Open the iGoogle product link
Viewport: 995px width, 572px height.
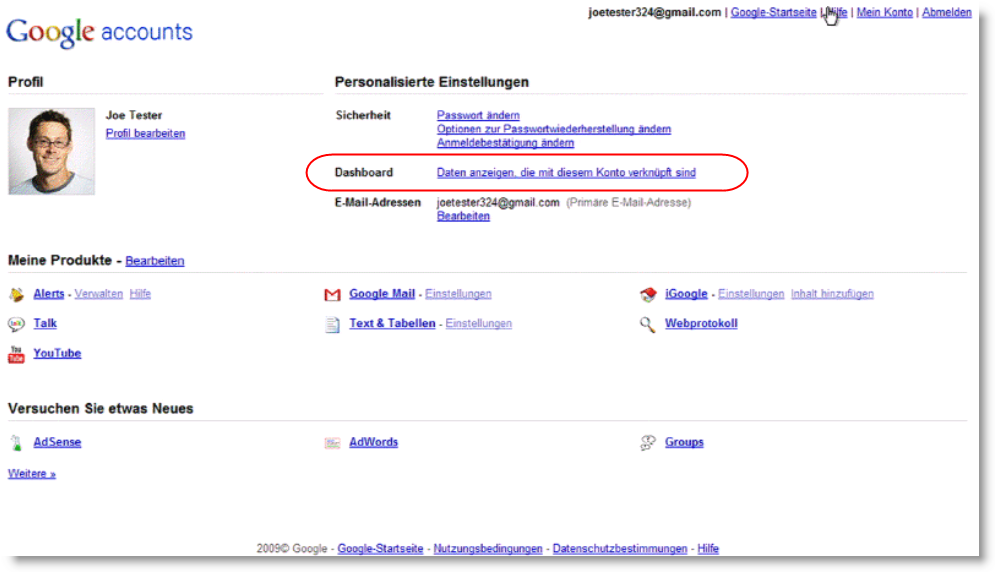click(x=686, y=293)
